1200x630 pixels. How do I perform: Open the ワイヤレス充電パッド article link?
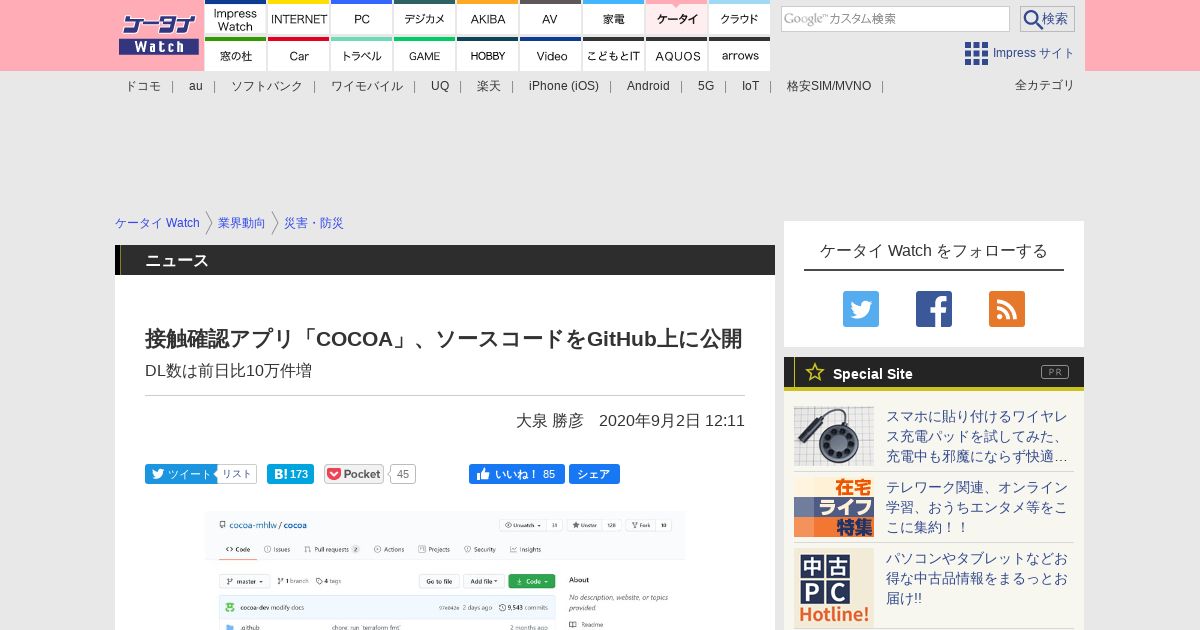click(x=977, y=436)
